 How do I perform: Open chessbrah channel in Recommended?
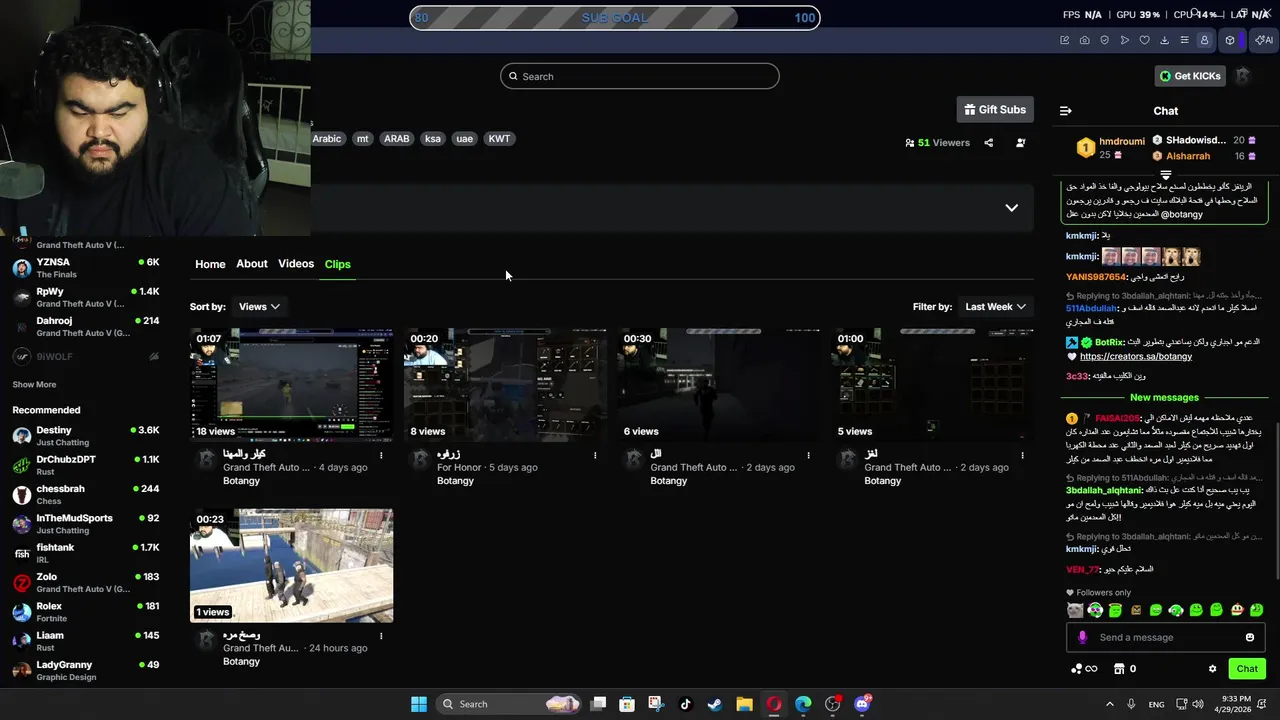coord(85,494)
